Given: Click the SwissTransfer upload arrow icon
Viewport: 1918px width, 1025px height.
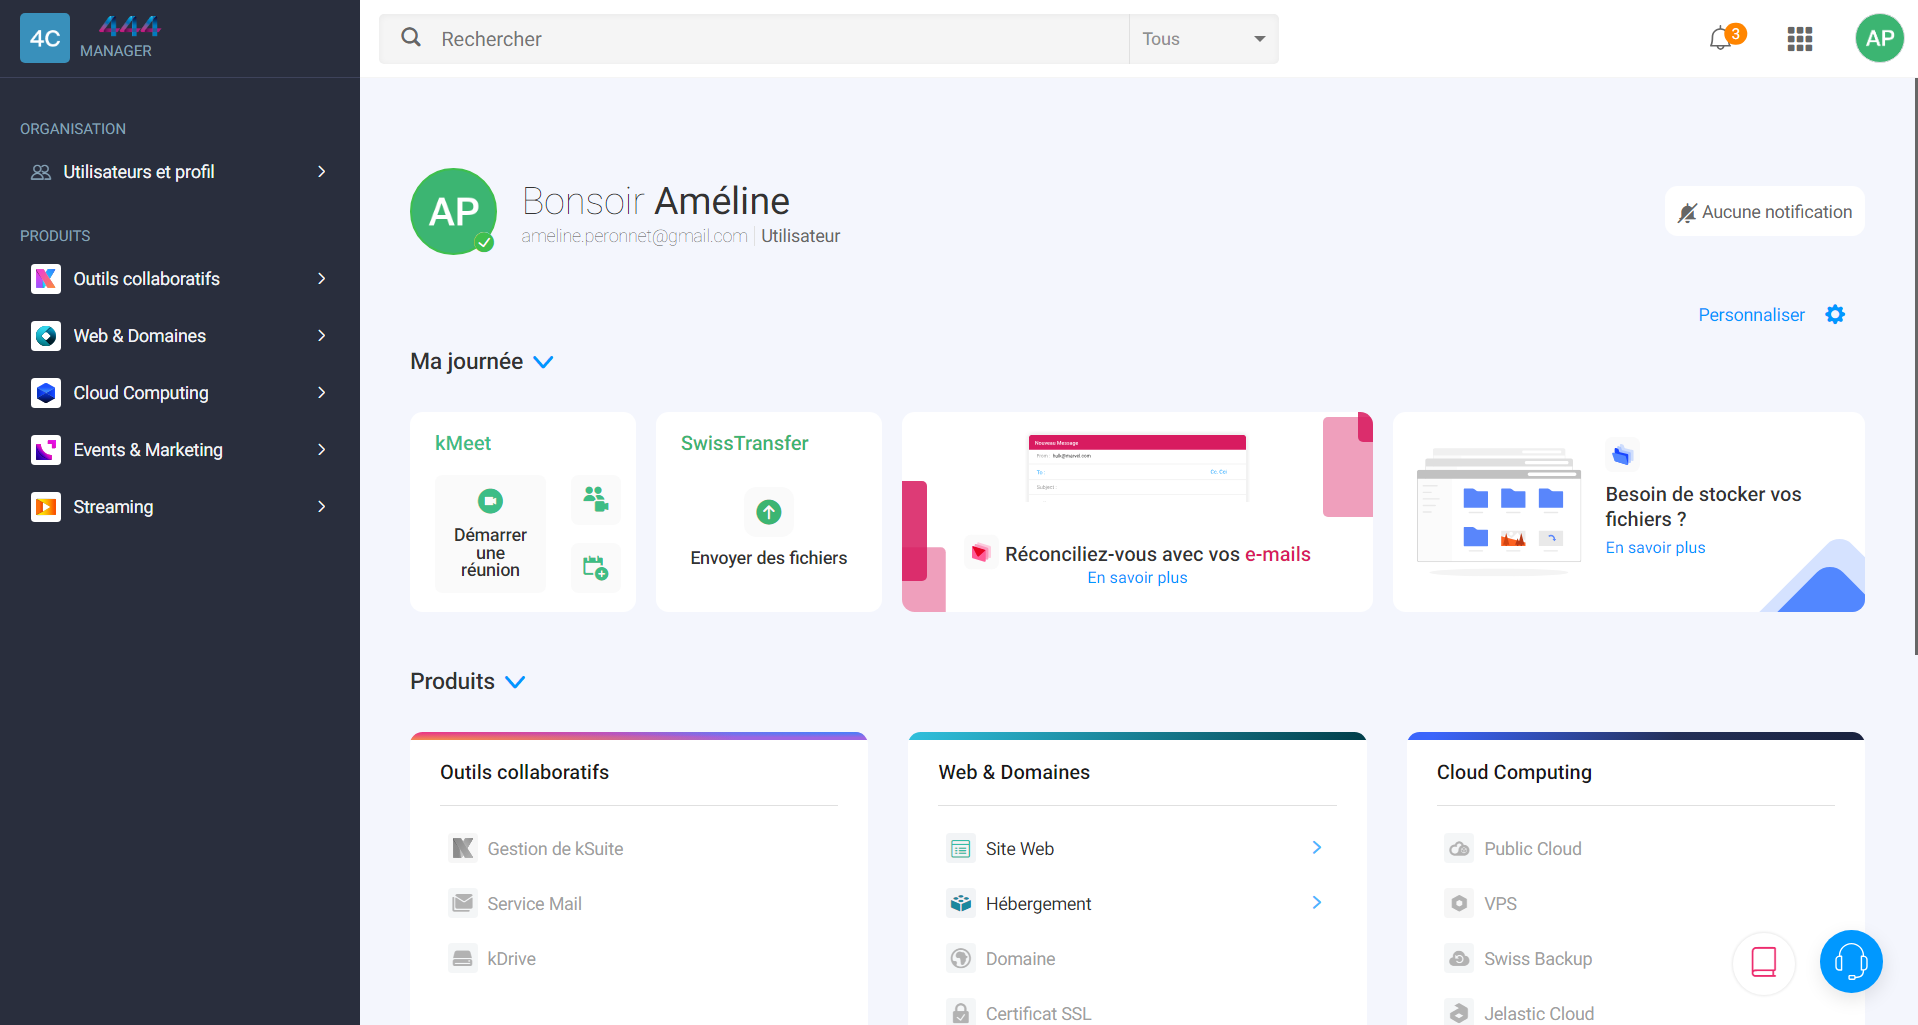Looking at the screenshot, I should pos(769,512).
